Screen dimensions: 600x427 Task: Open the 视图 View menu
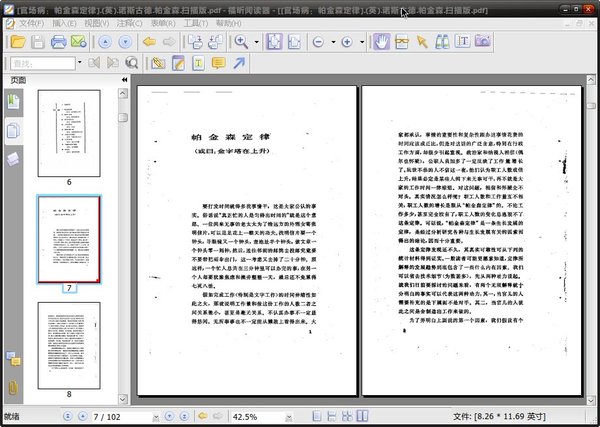click(96, 24)
